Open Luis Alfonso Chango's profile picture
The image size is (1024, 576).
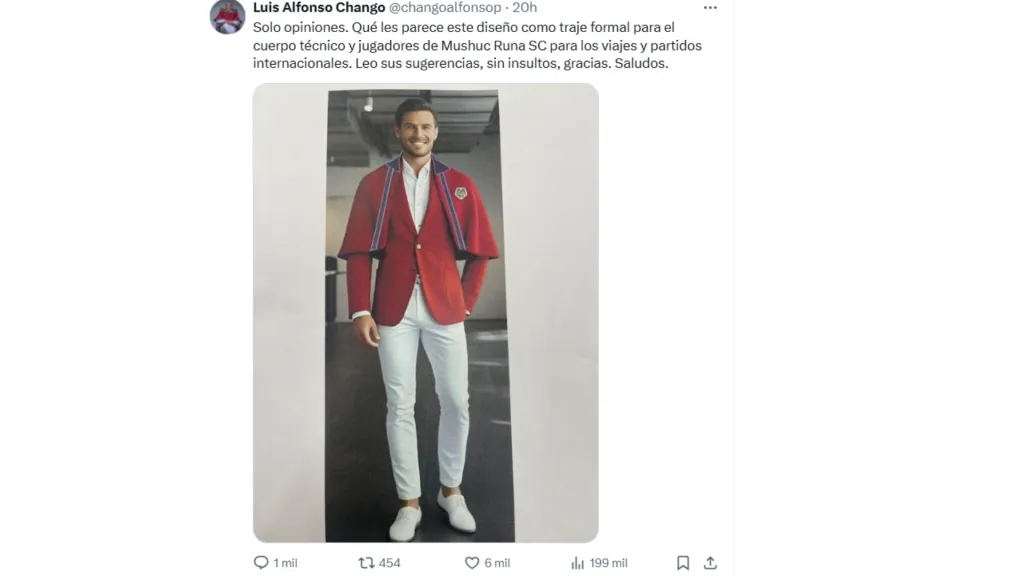[227, 16]
